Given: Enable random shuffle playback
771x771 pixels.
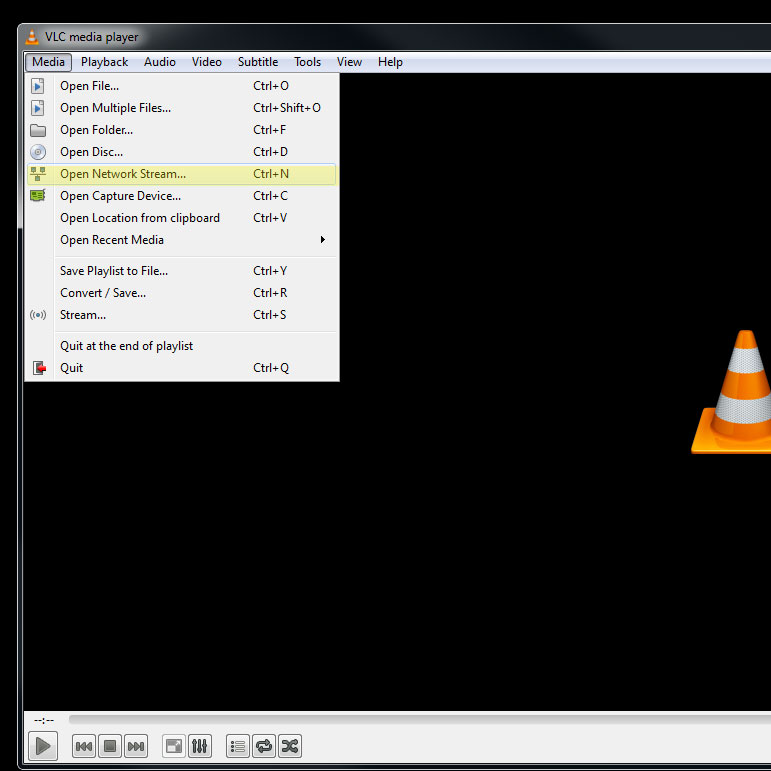Looking at the screenshot, I should [x=290, y=746].
